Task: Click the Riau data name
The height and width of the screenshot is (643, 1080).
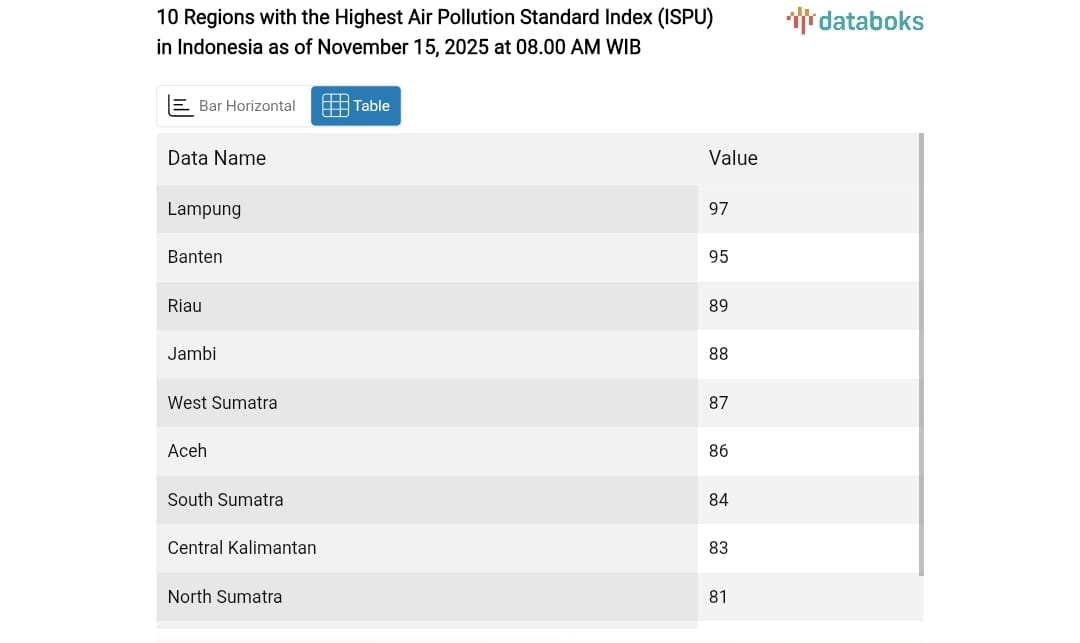Action: pyautogui.click(x=185, y=306)
